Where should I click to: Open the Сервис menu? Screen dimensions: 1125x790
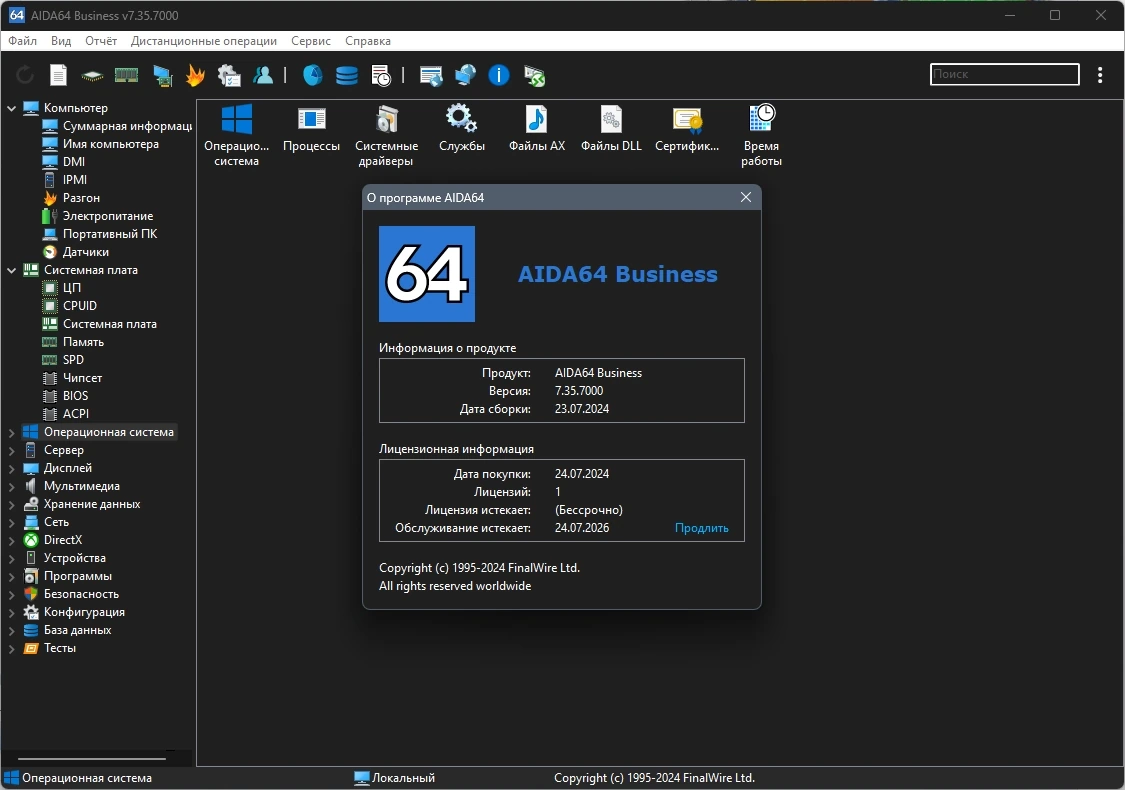tap(311, 41)
